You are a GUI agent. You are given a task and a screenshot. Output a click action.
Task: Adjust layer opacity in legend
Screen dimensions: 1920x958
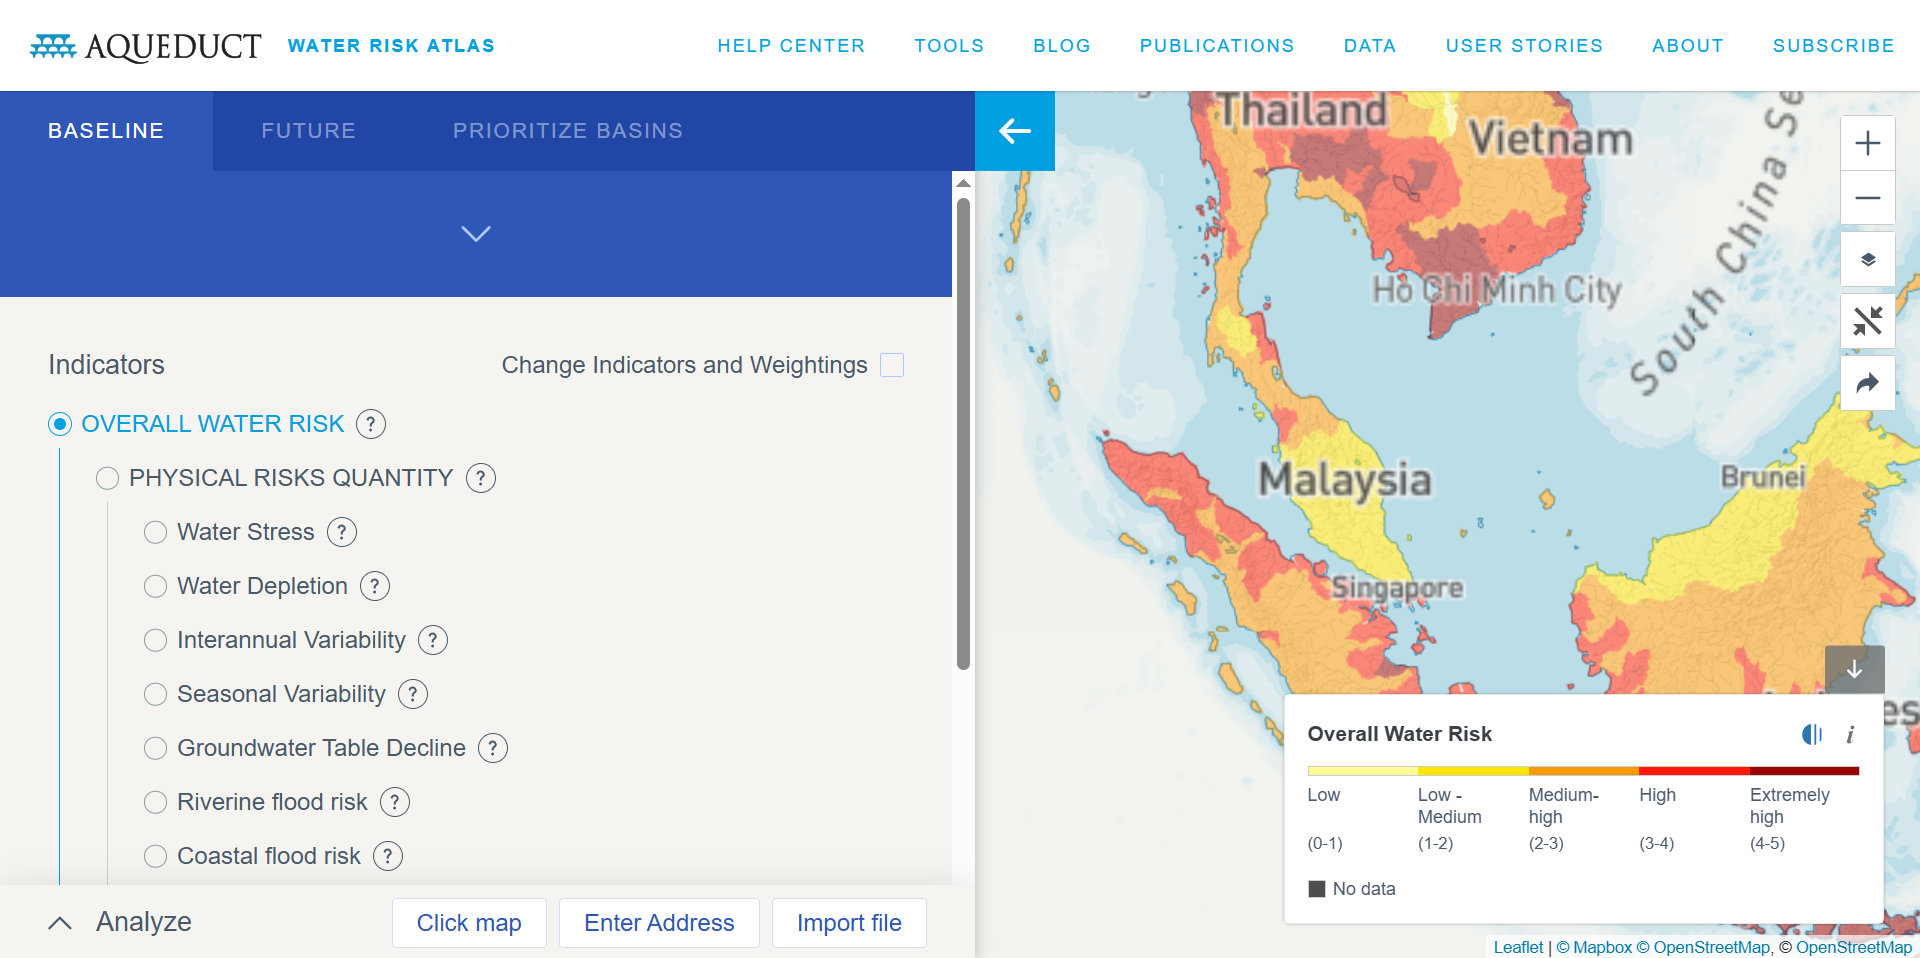click(1811, 735)
